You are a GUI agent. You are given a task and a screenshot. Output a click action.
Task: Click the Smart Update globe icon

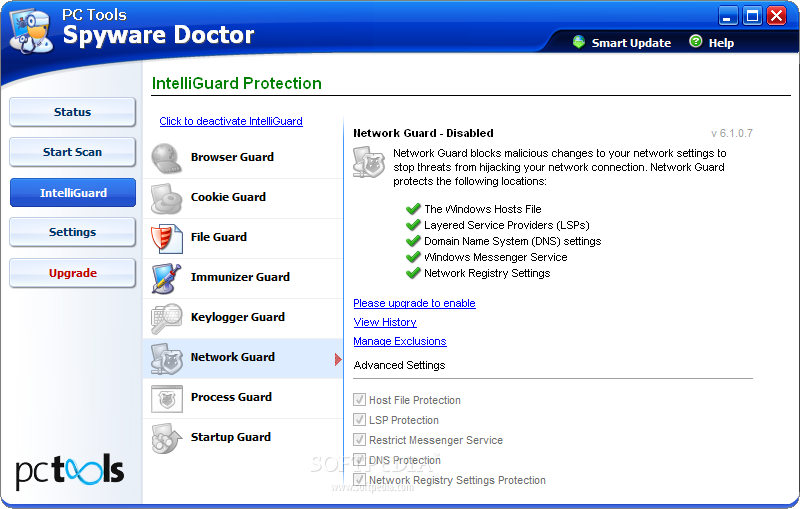point(579,42)
